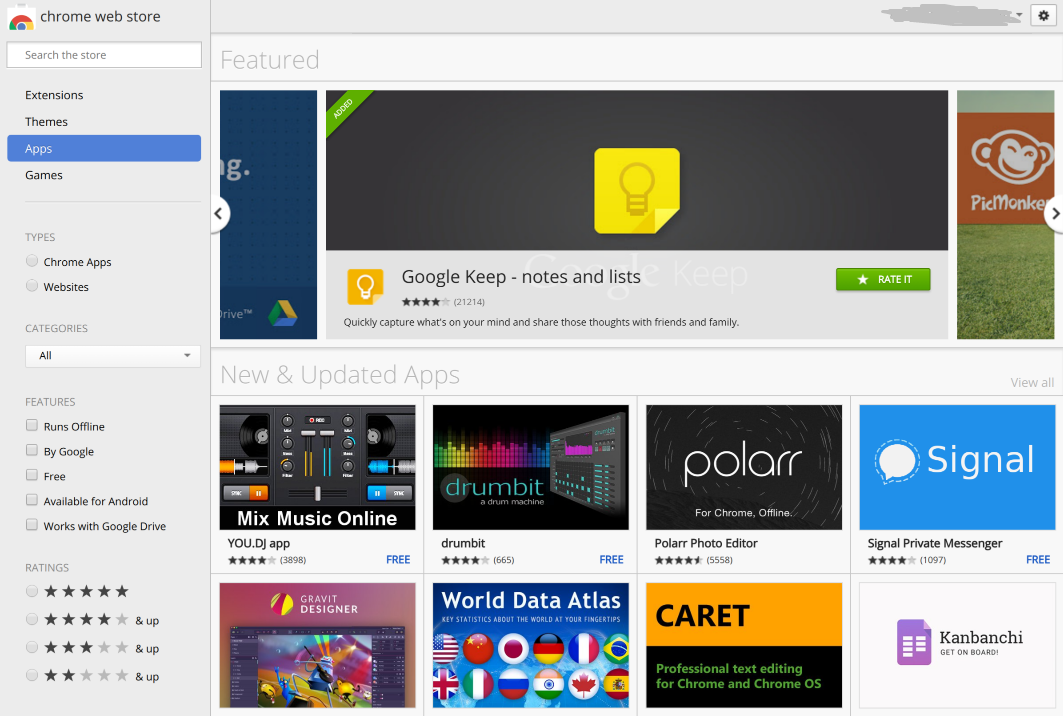Click the Google Keep star rating
Viewport: 1063px width, 716px height.
click(x=426, y=302)
